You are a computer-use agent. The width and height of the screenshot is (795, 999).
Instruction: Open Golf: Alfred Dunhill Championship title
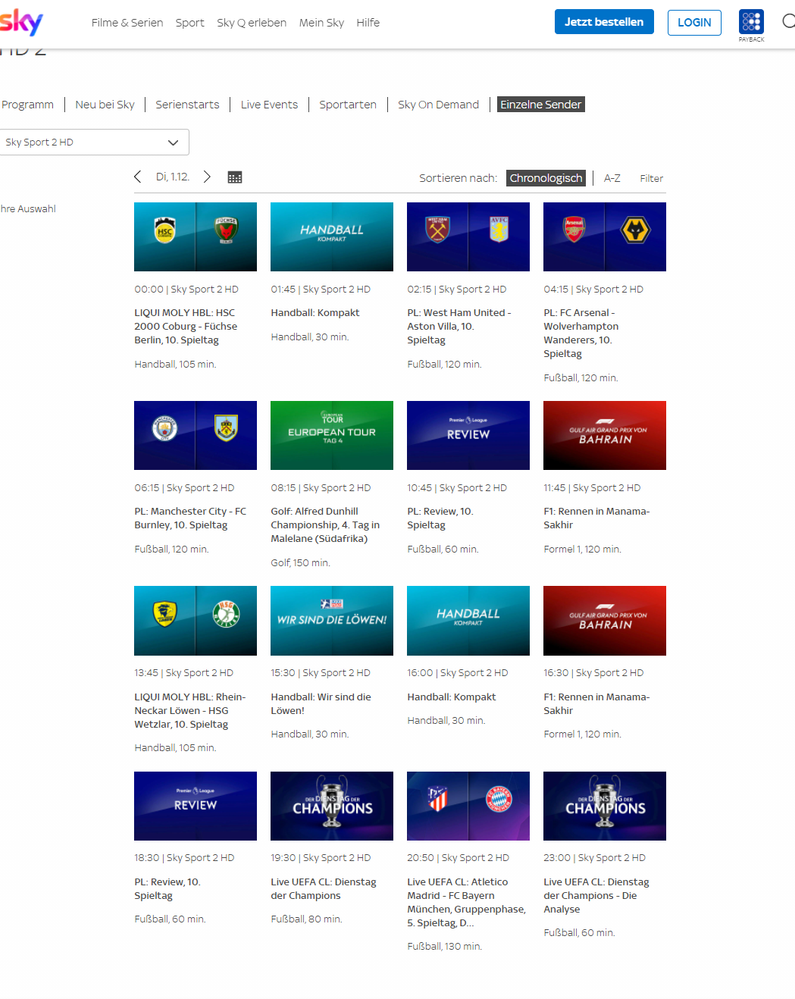click(x=325, y=525)
